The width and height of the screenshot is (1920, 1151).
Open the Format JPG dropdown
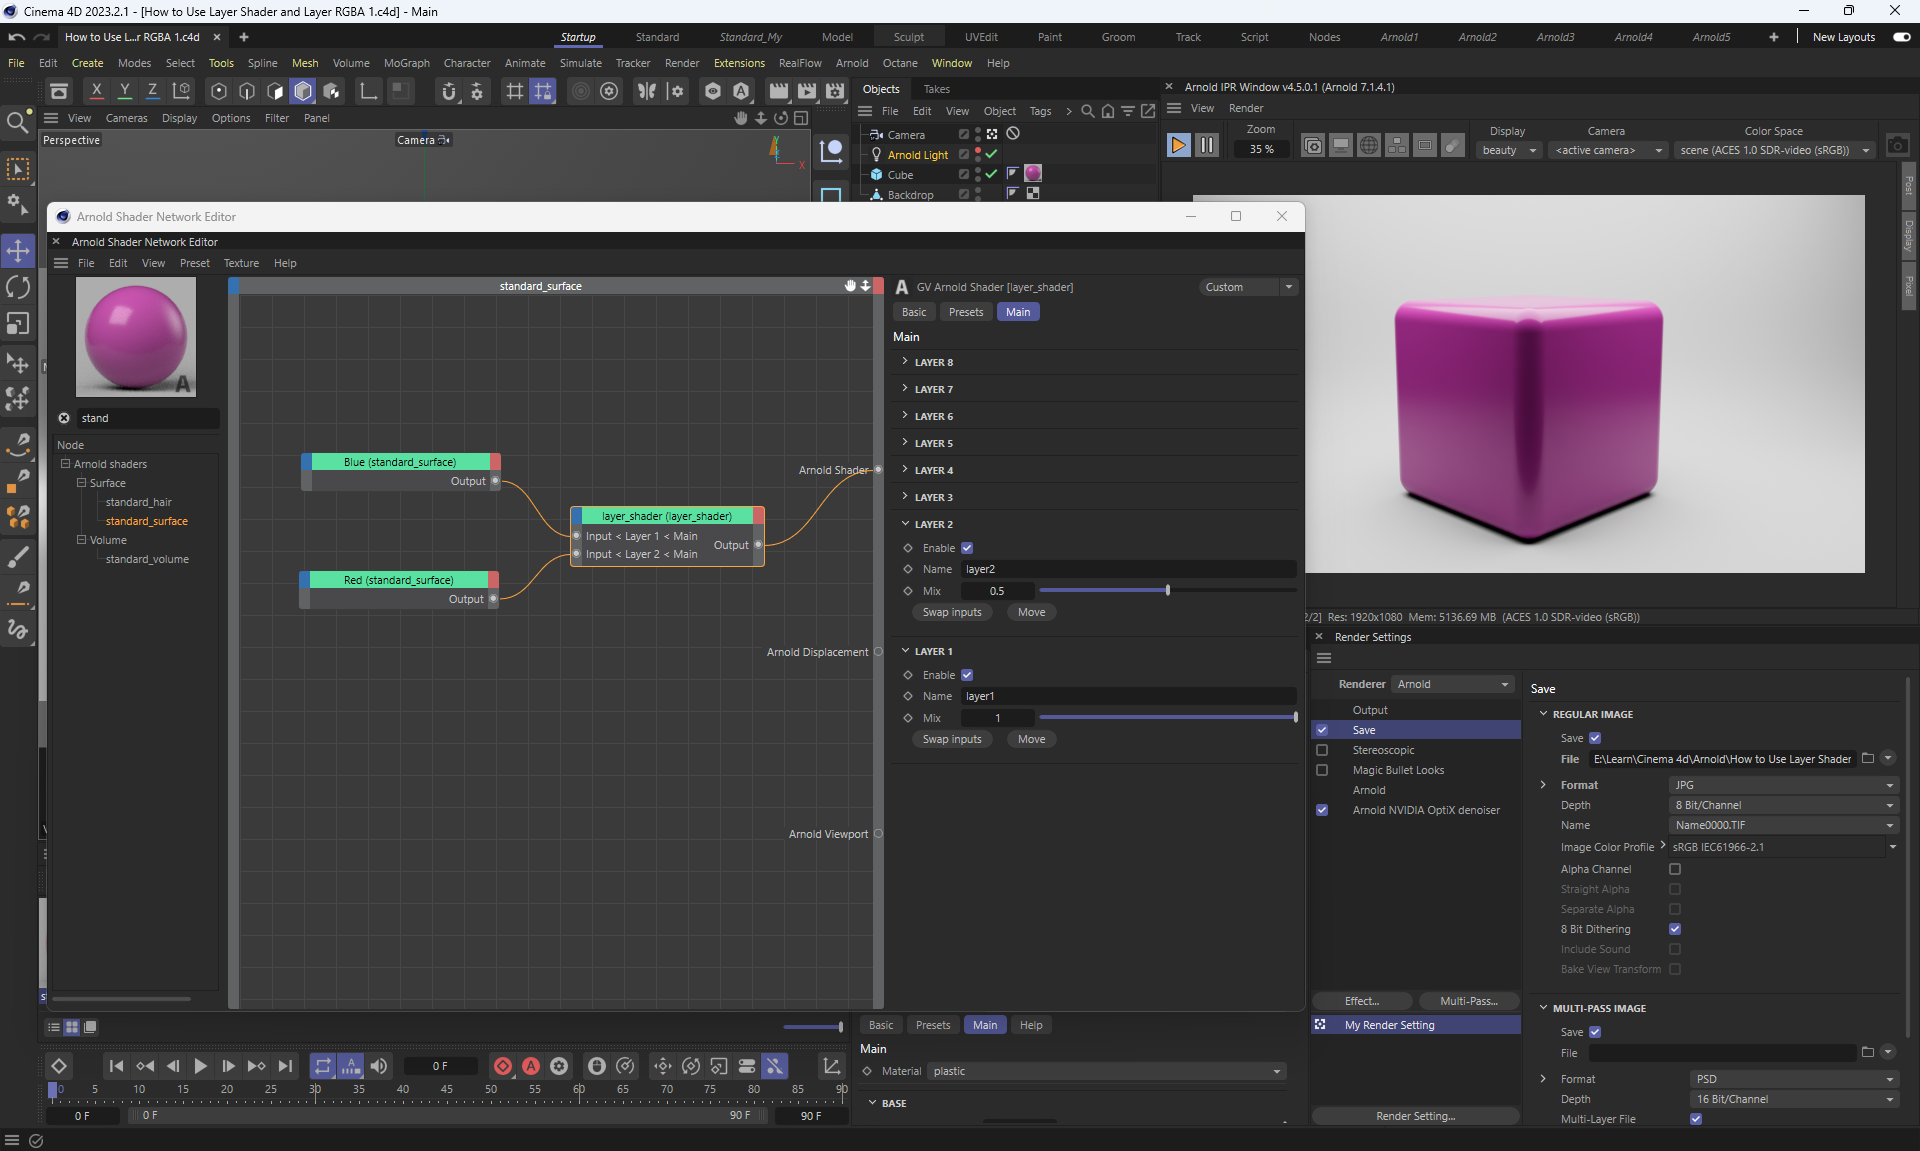pyautogui.click(x=1783, y=785)
